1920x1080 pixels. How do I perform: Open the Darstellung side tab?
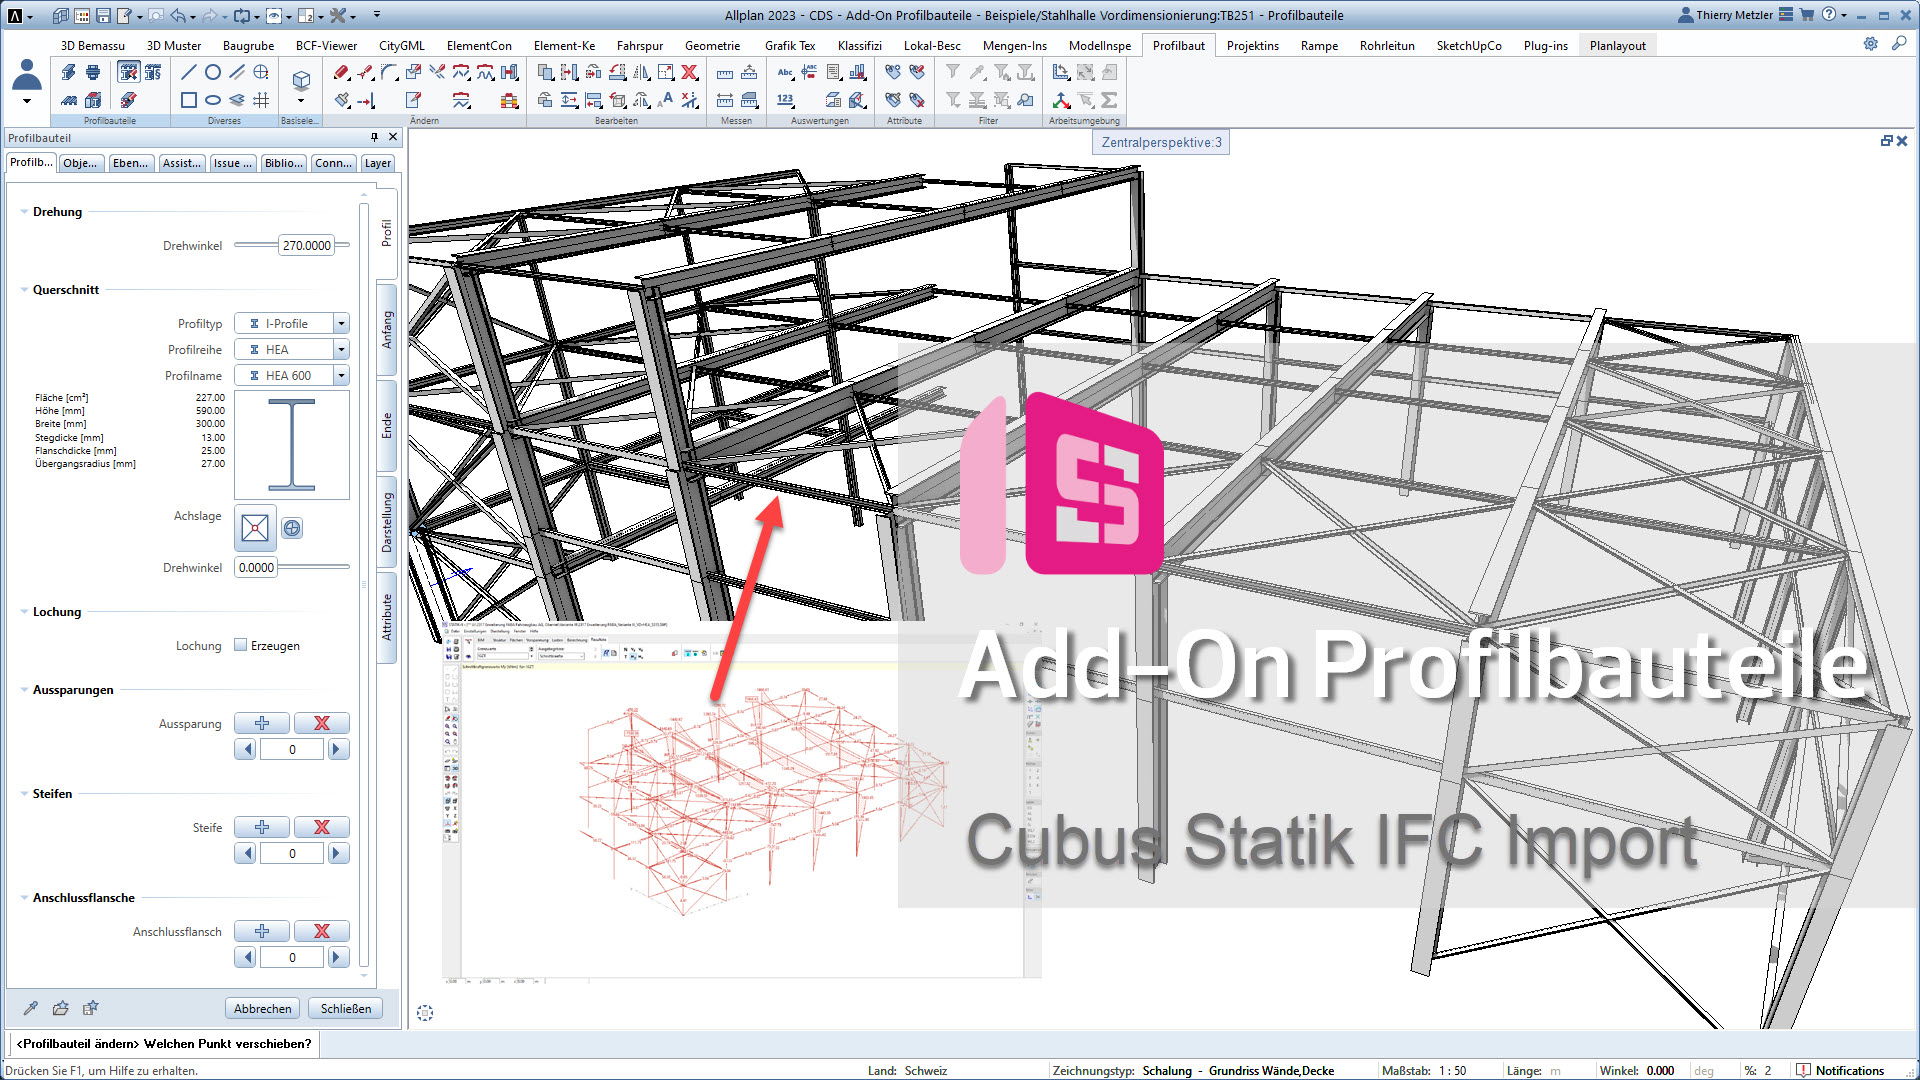pos(386,520)
